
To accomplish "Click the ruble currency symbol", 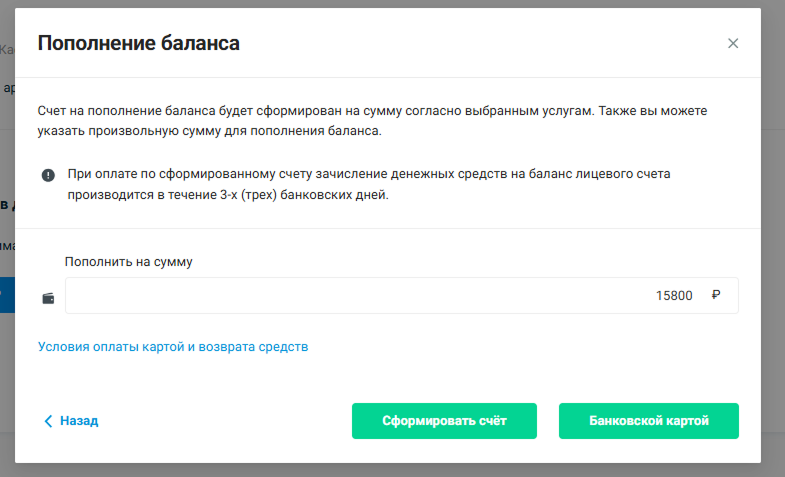I will pyautogui.click(x=716, y=295).
